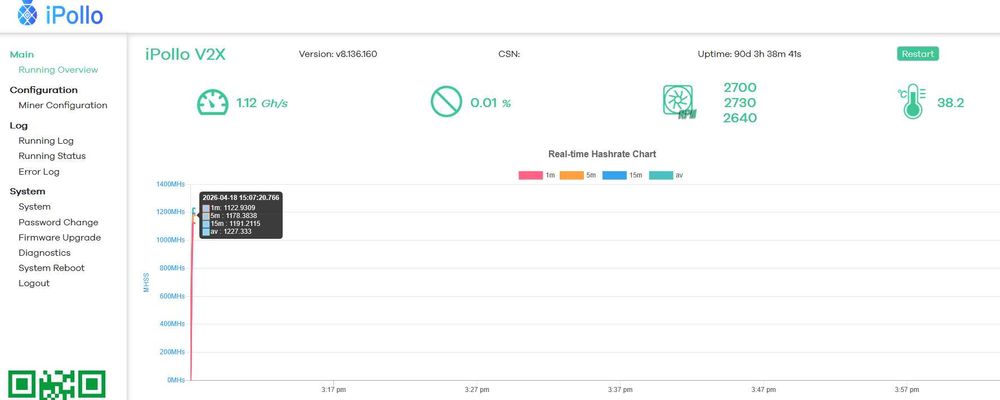This screenshot has width=1000, height=400.
Task: Toggle the 1m series legend swatch
Action: point(530,175)
